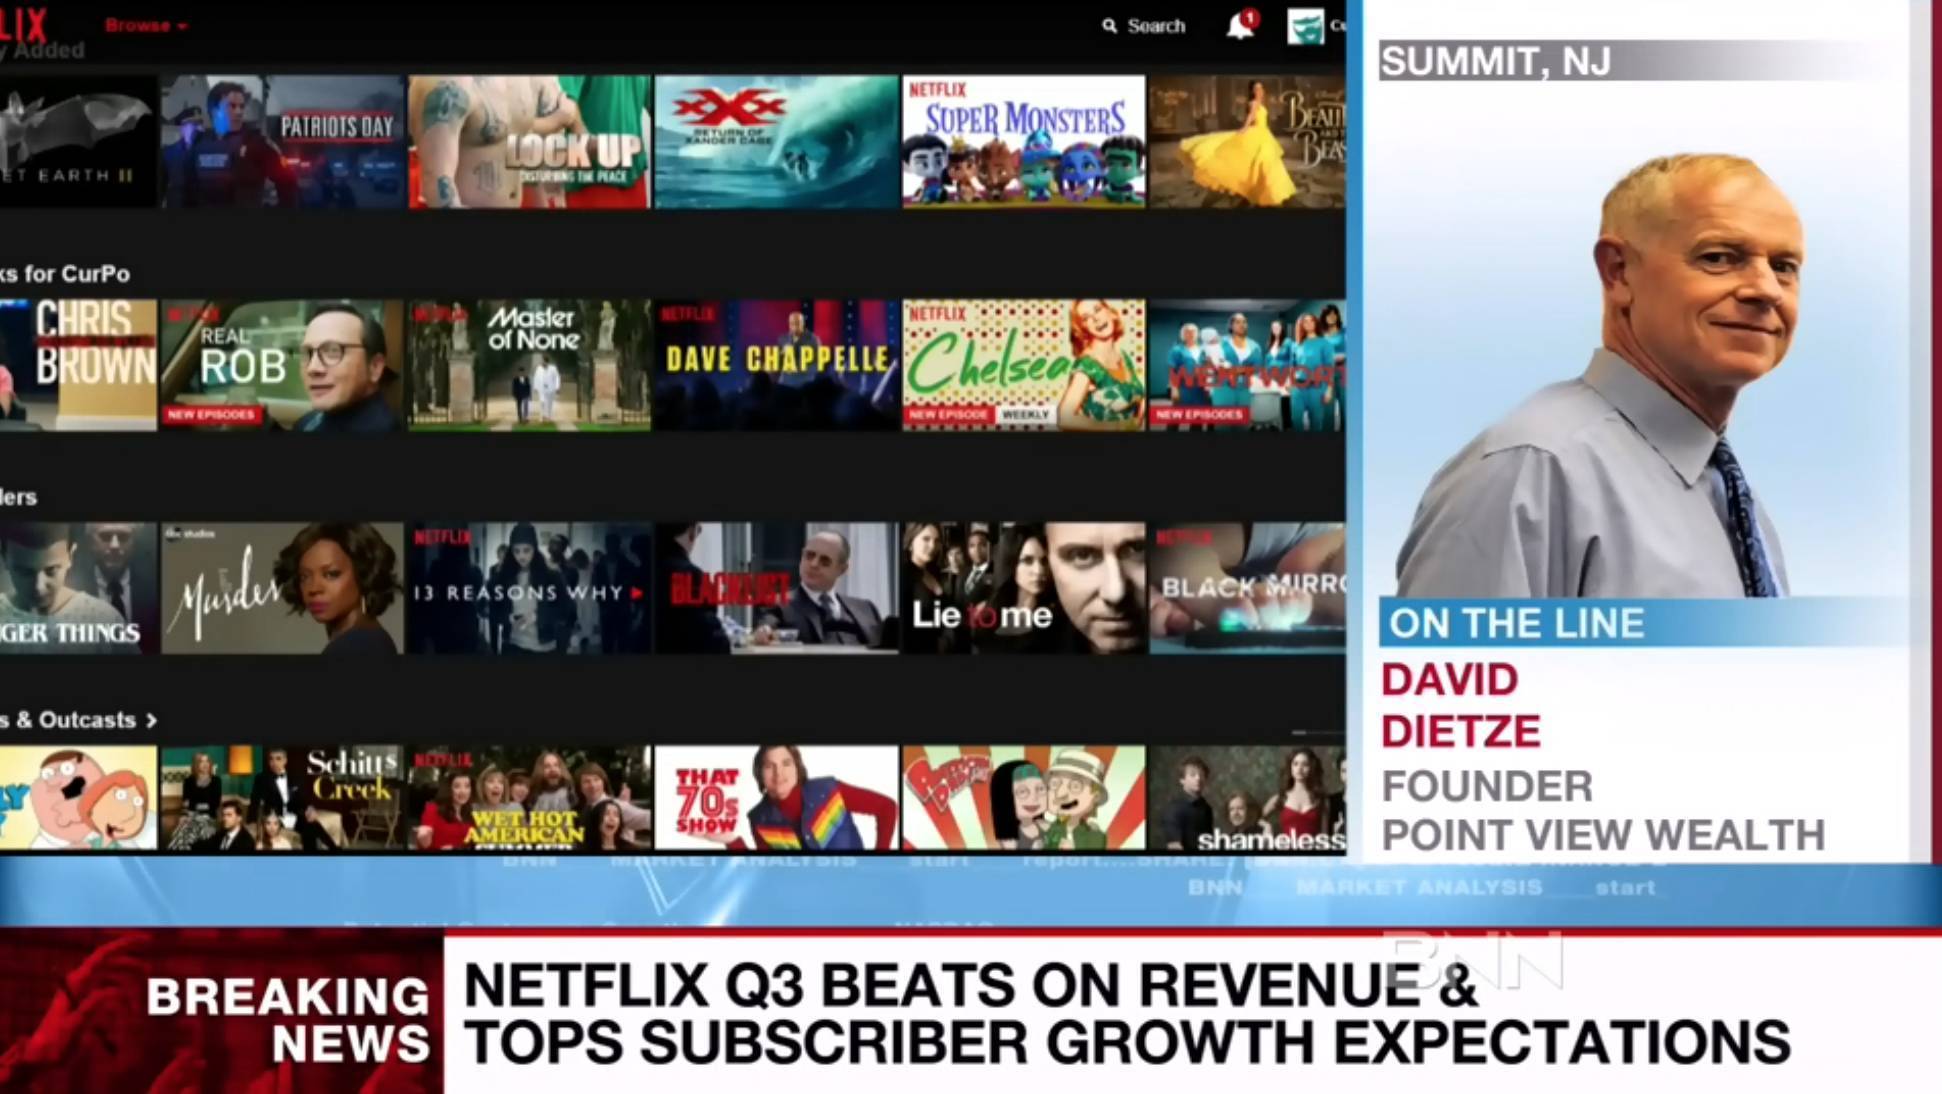1942x1094 pixels.
Task: Click the BREAKING NEWS banner
Action: tap(222, 1016)
